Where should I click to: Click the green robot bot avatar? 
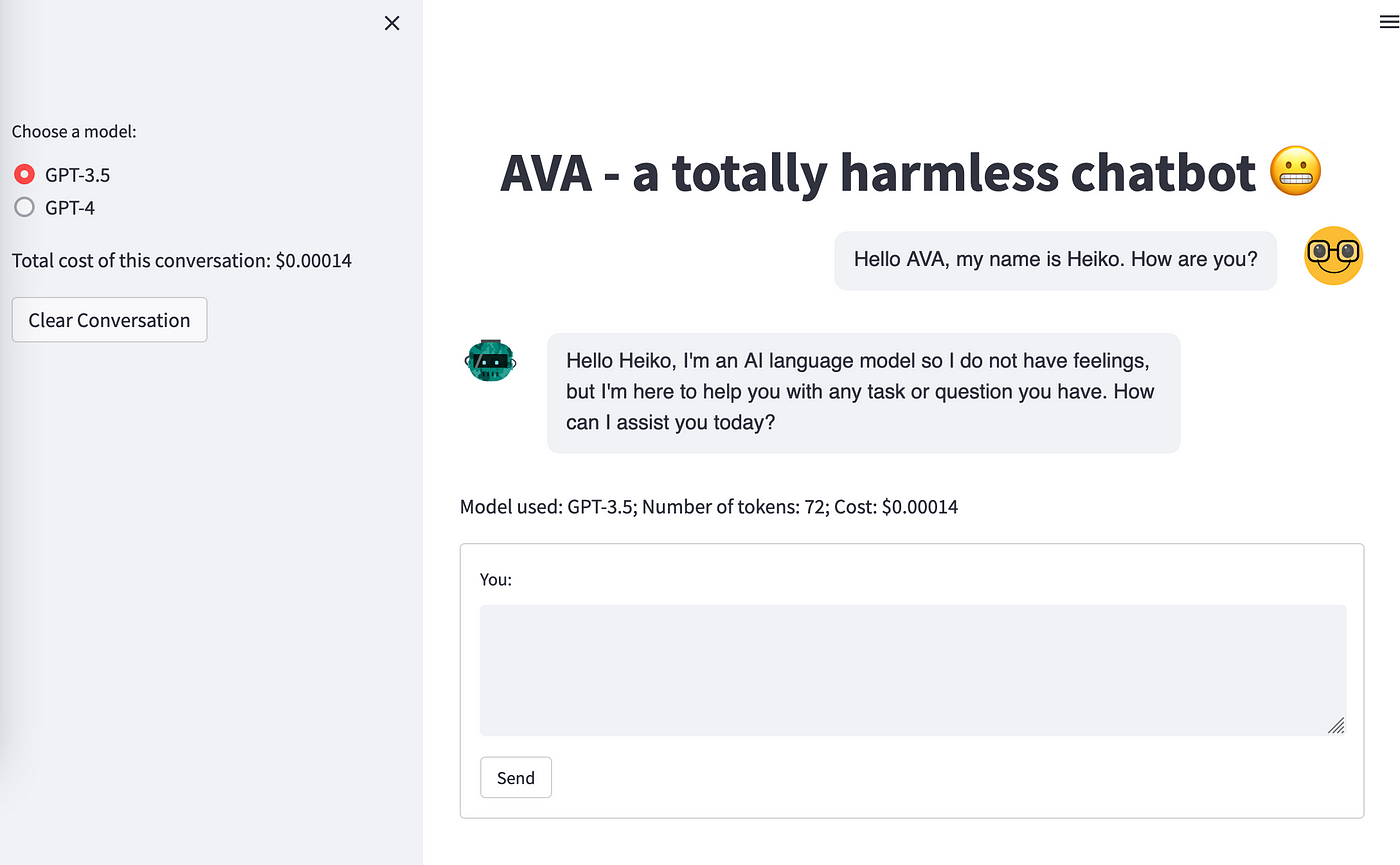click(x=491, y=360)
